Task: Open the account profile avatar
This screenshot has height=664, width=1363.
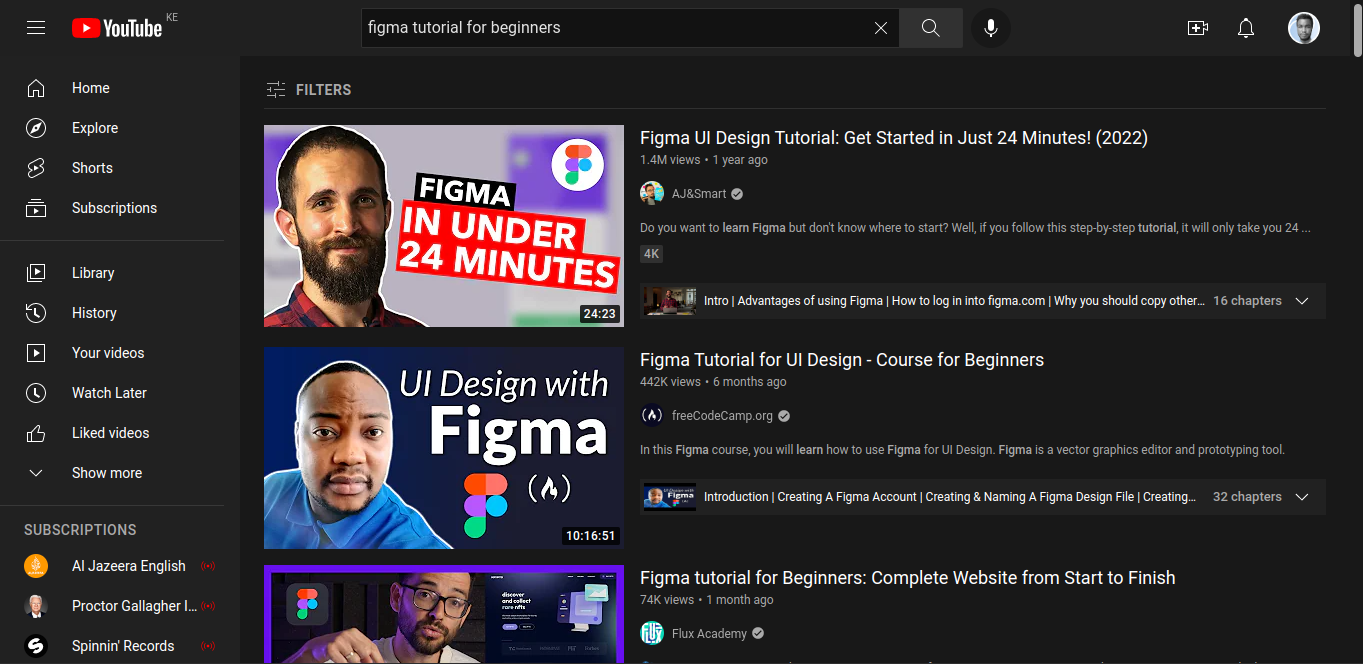Action: tap(1304, 28)
